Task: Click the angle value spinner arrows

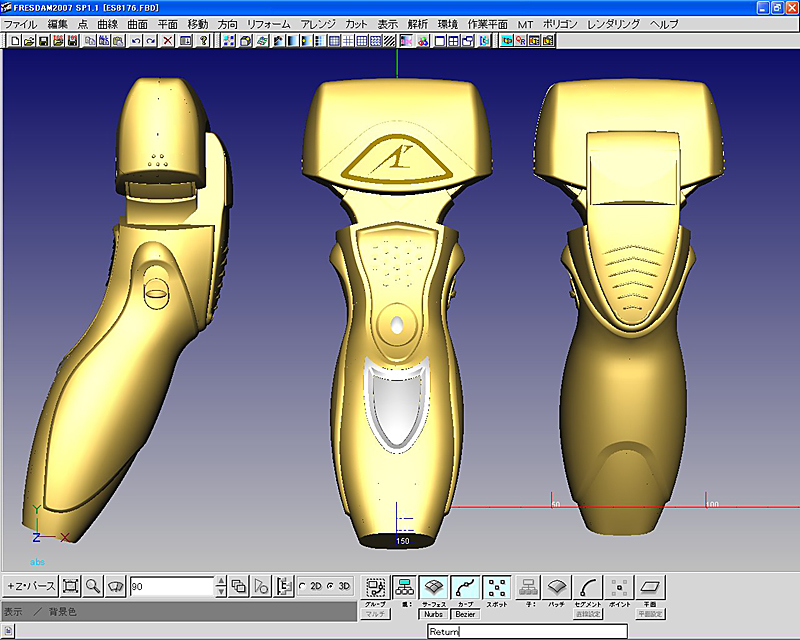Action: tap(220, 586)
